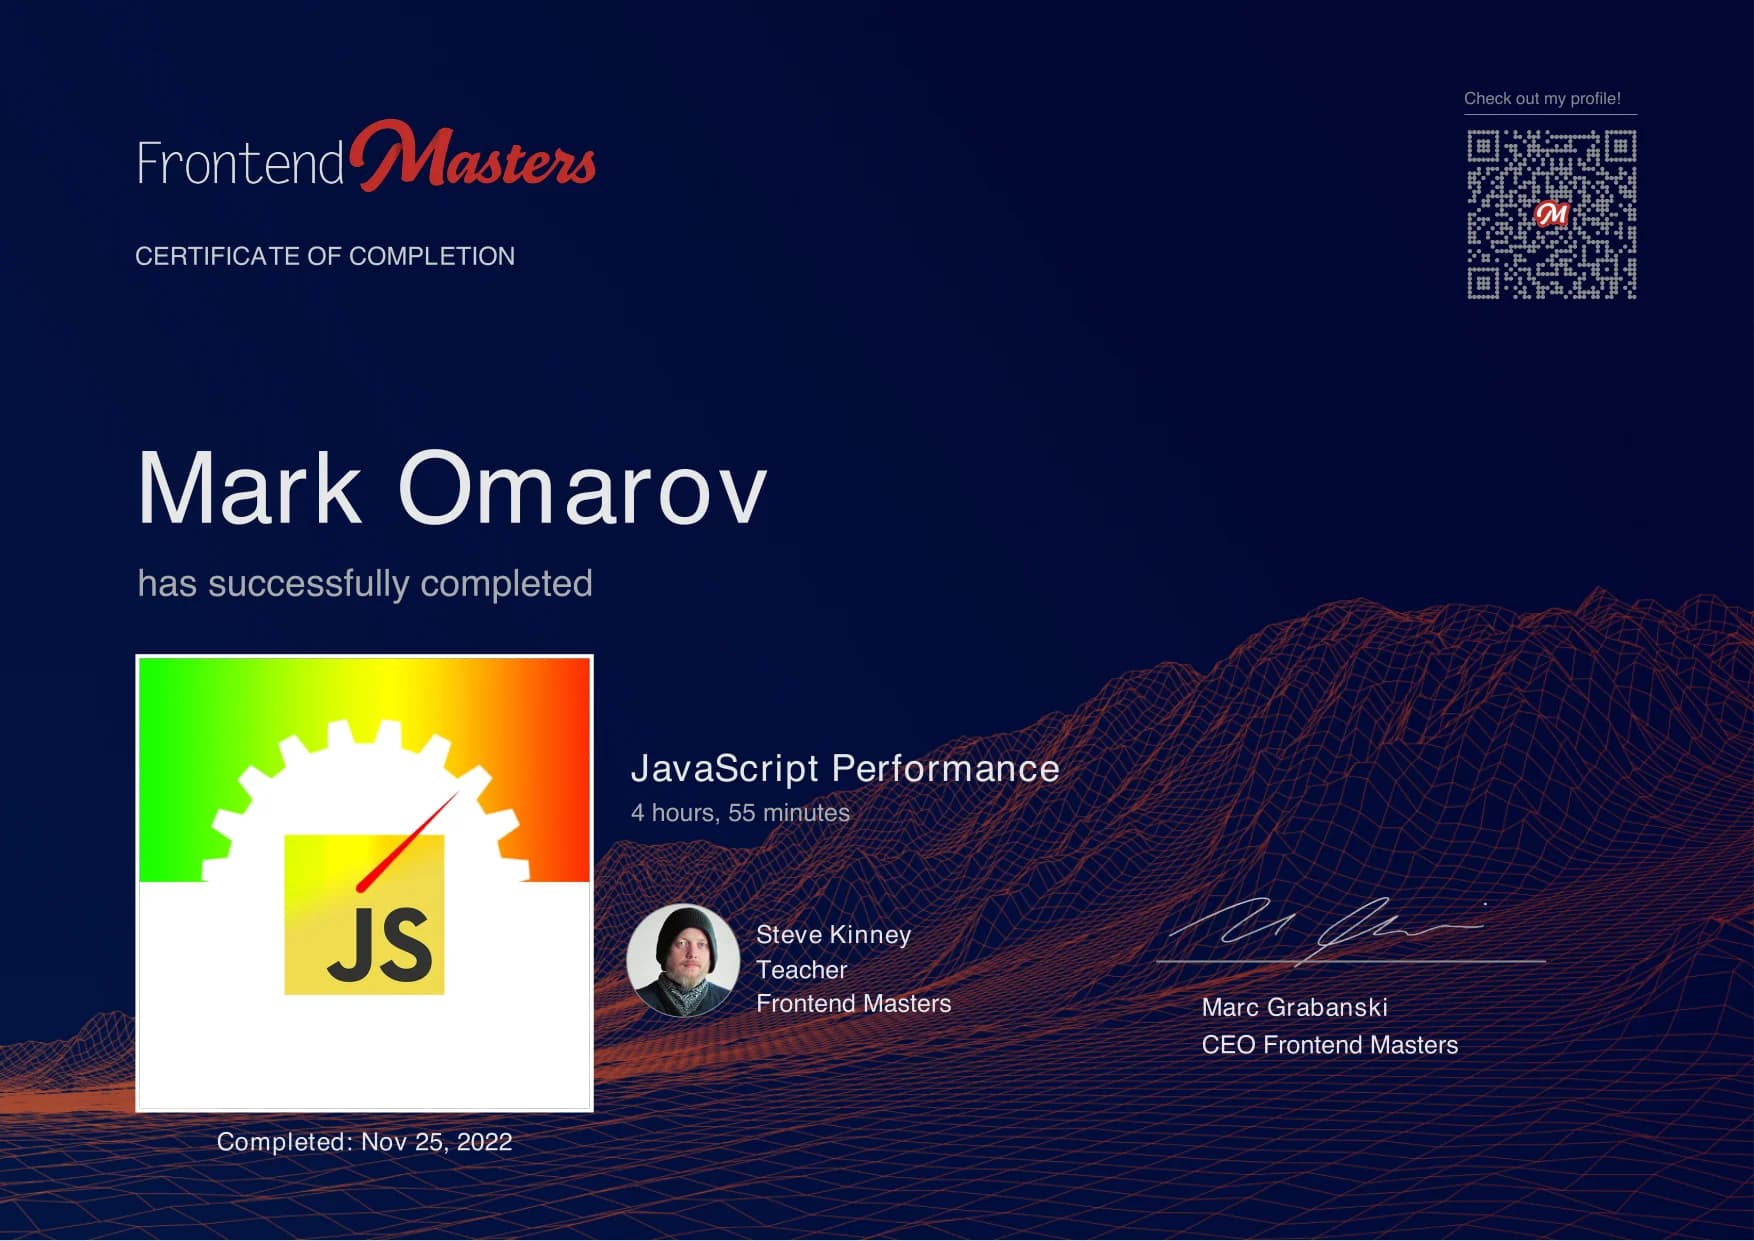Click the red M badge inside the QR code
Image resolution: width=1754 pixels, height=1241 pixels.
coord(1551,214)
